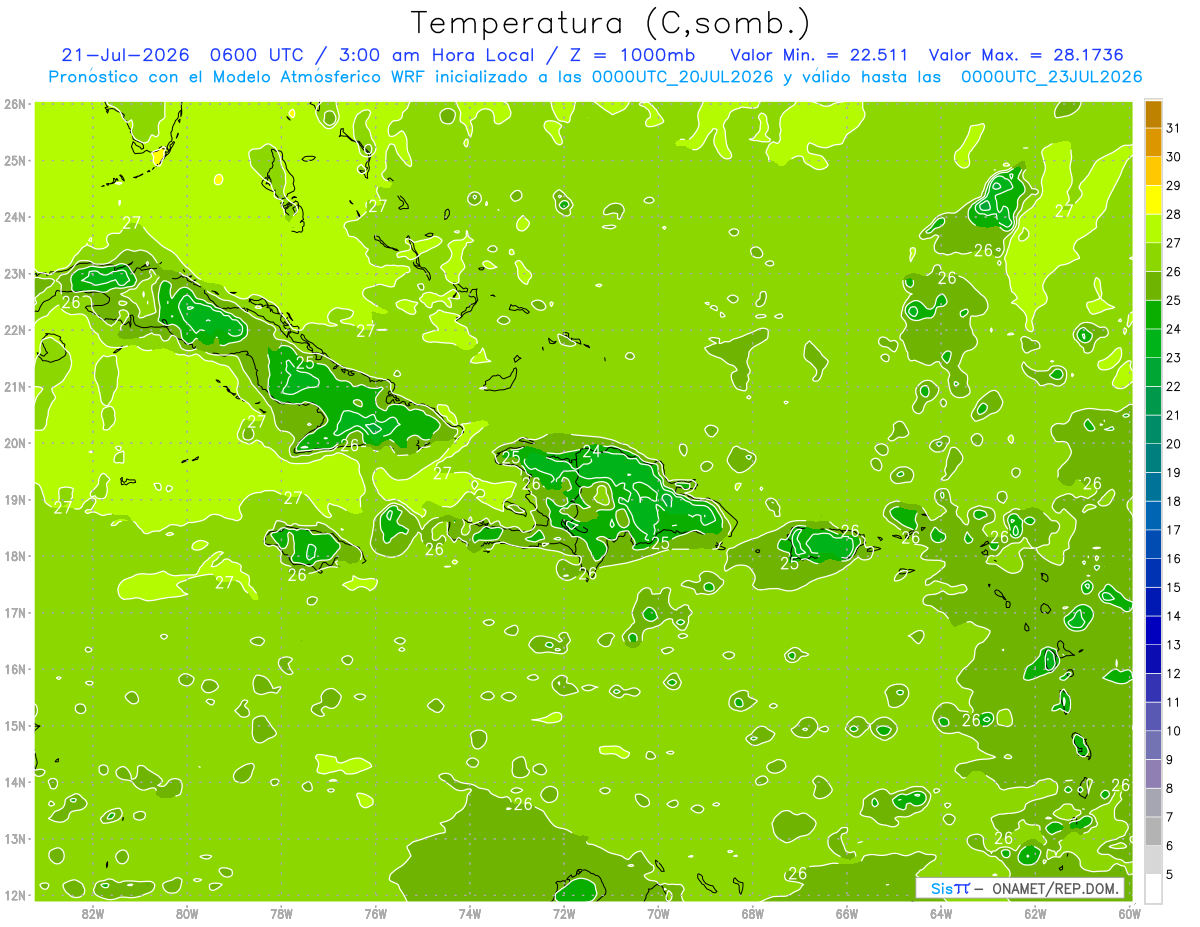This screenshot has height=927, width=1200.
Task: Click the 66W longitude axis label
Action: (x=846, y=913)
